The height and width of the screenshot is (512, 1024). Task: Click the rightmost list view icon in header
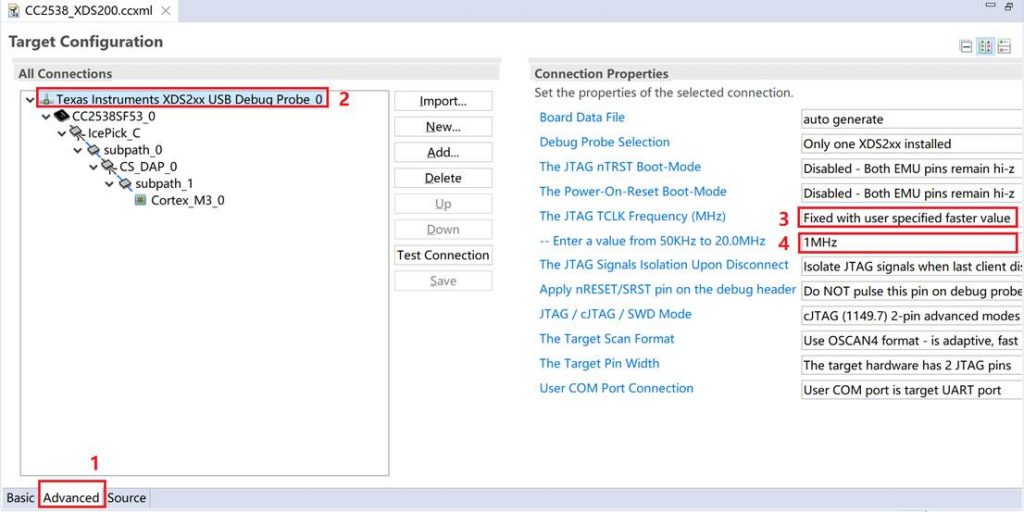point(1004,46)
